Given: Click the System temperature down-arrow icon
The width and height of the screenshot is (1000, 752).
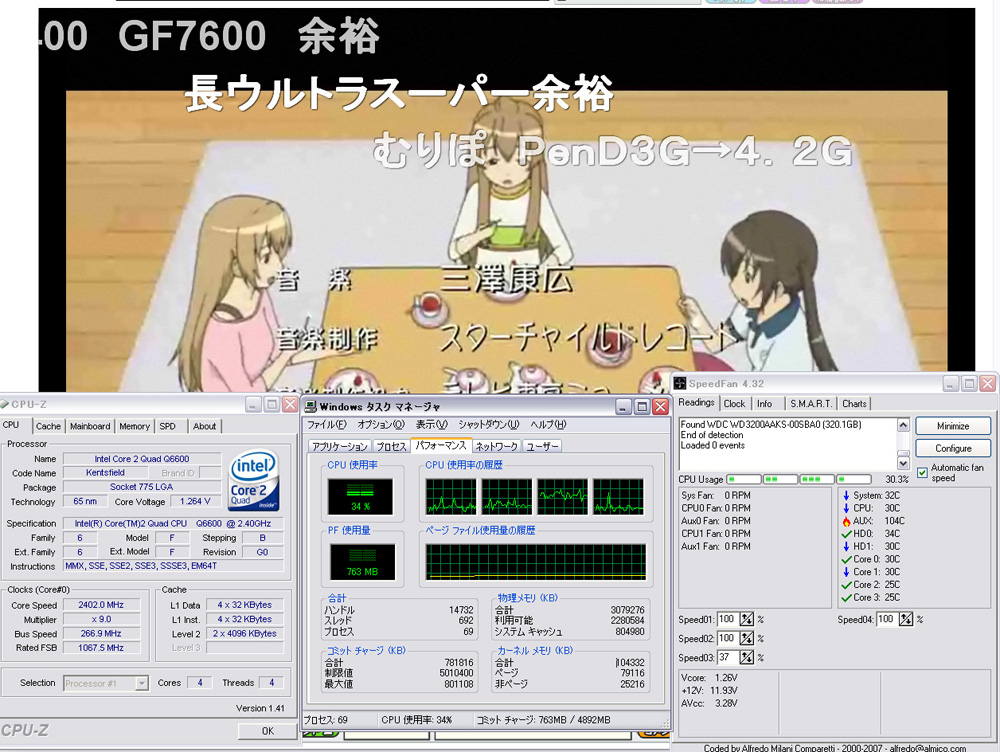Looking at the screenshot, I should pos(846,496).
